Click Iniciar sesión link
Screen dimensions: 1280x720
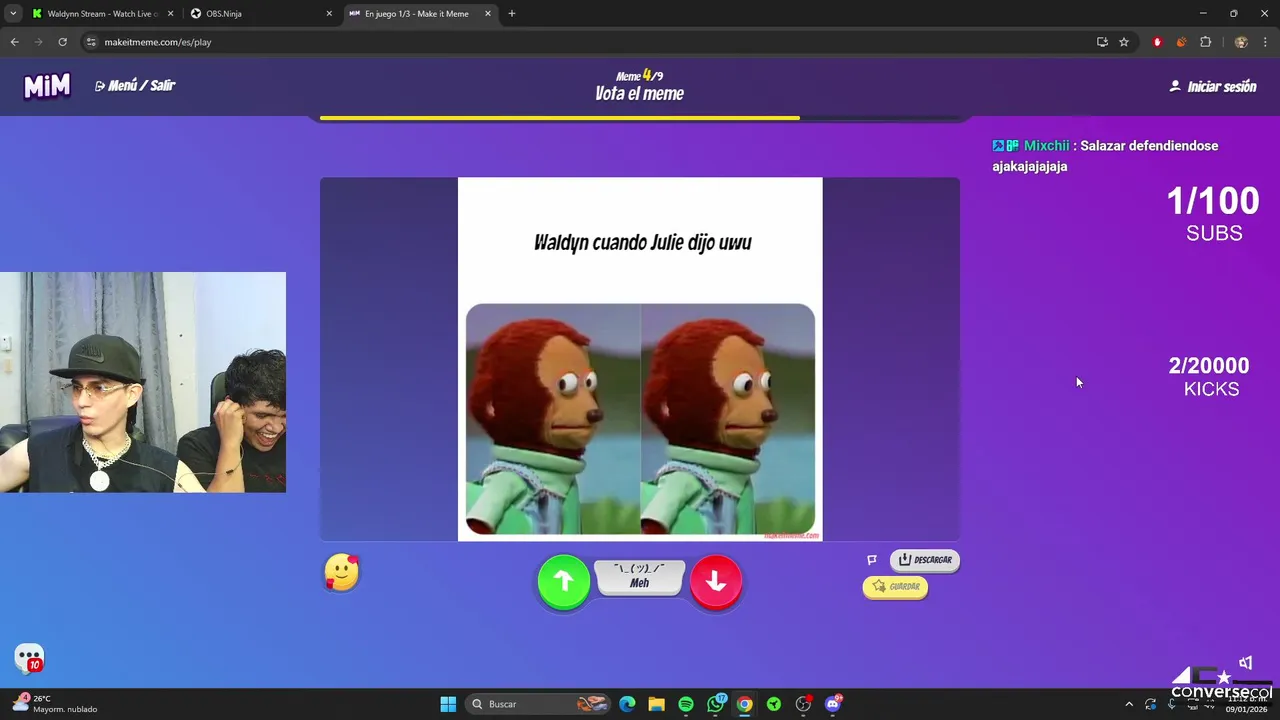click(x=1213, y=87)
